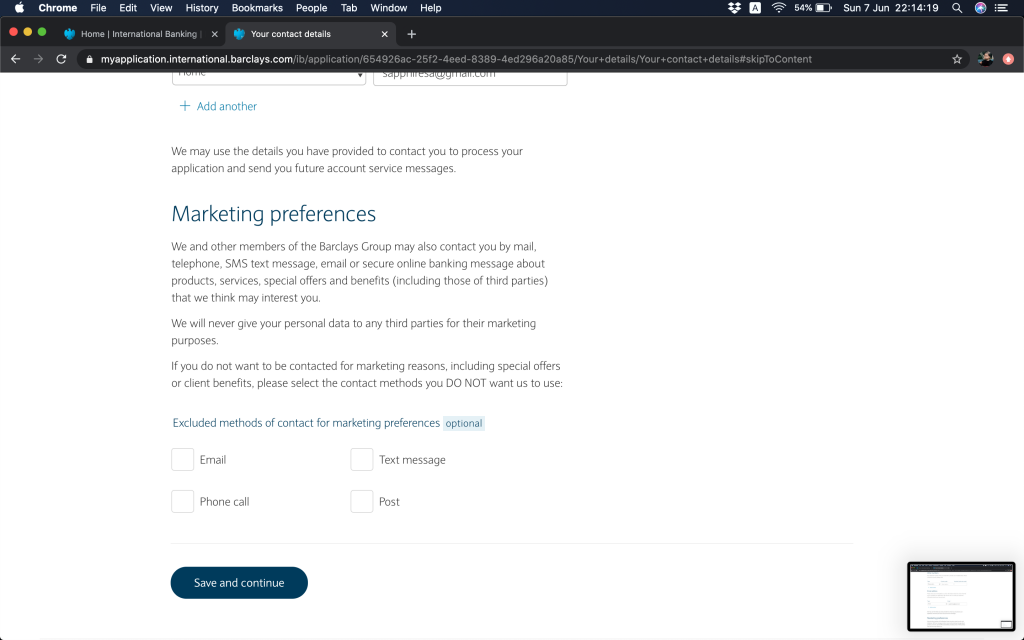Viewport: 1024px width, 640px height.
Task: Open Spotlight search magnifier icon
Action: point(957,8)
